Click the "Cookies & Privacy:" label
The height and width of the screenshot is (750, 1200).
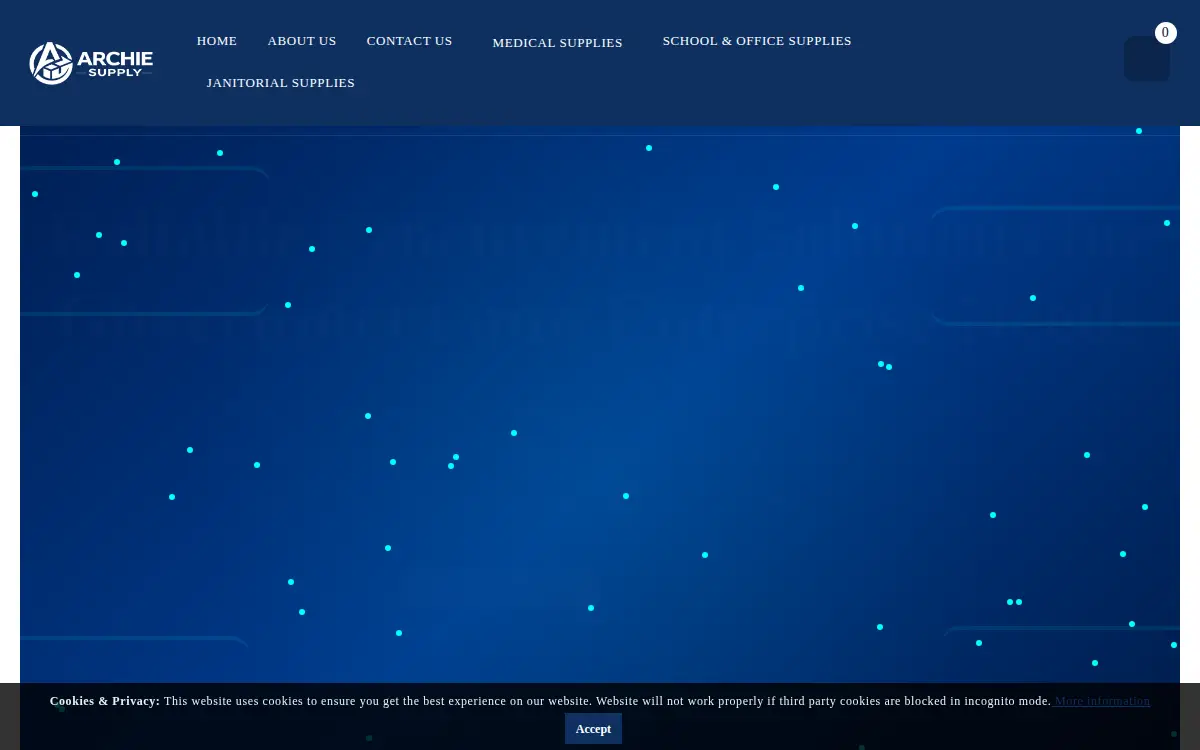click(x=105, y=701)
